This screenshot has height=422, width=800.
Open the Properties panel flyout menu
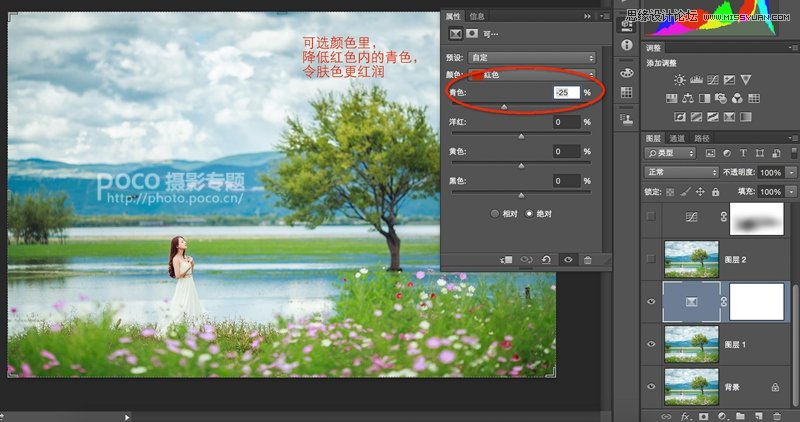pyautogui.click(x=605, y=16)
